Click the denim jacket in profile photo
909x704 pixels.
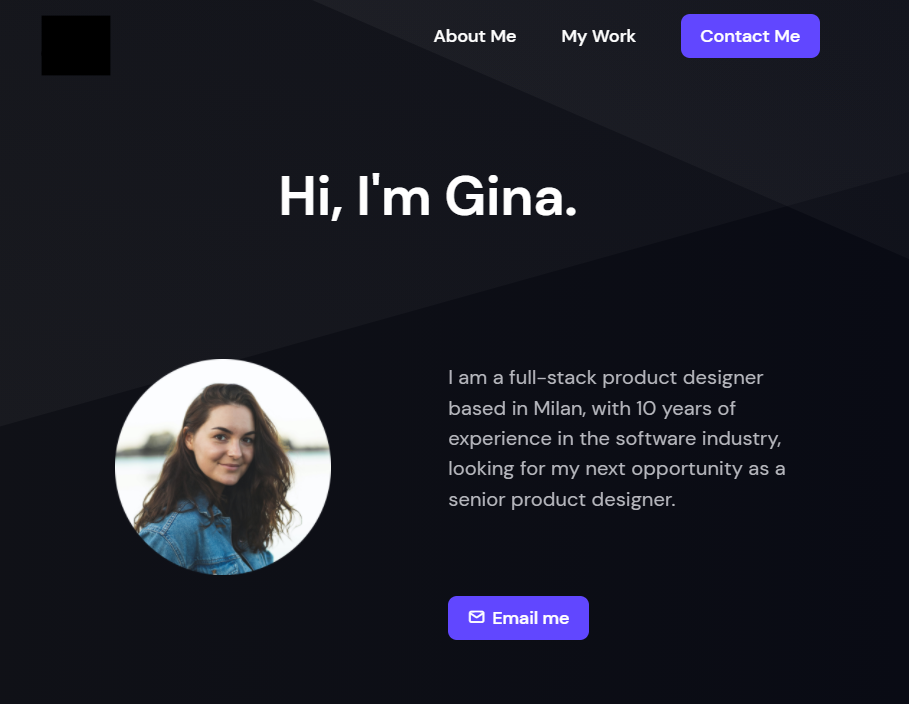(180, 543)
